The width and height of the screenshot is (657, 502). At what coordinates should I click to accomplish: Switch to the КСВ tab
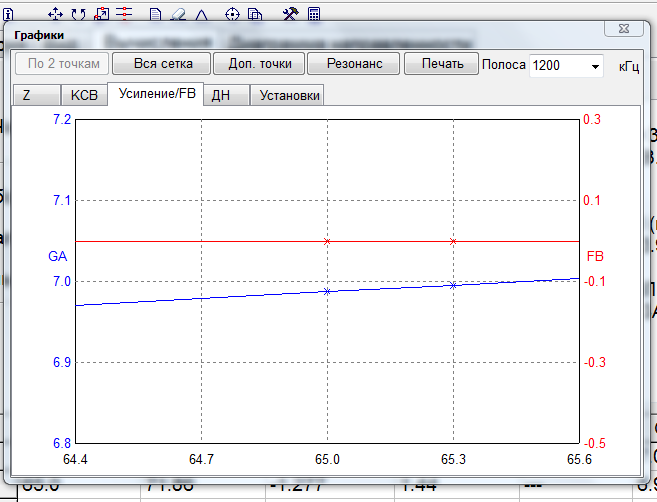84,95
